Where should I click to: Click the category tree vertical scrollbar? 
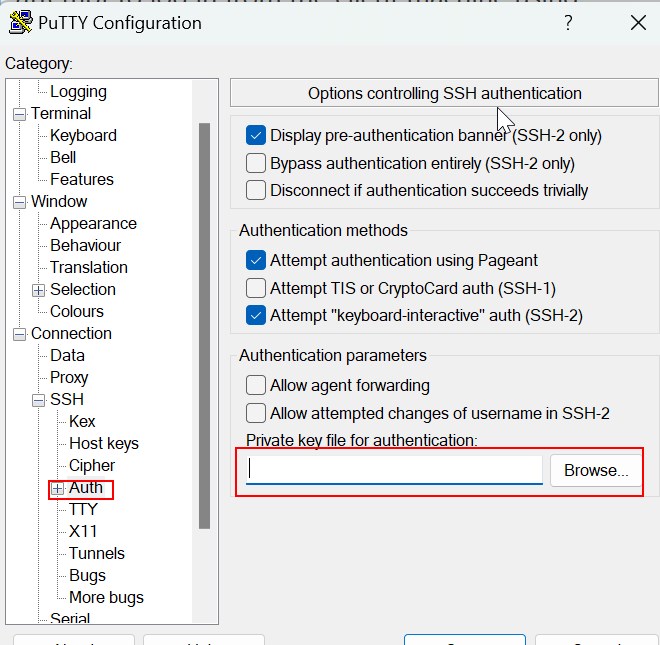[204, 320]
